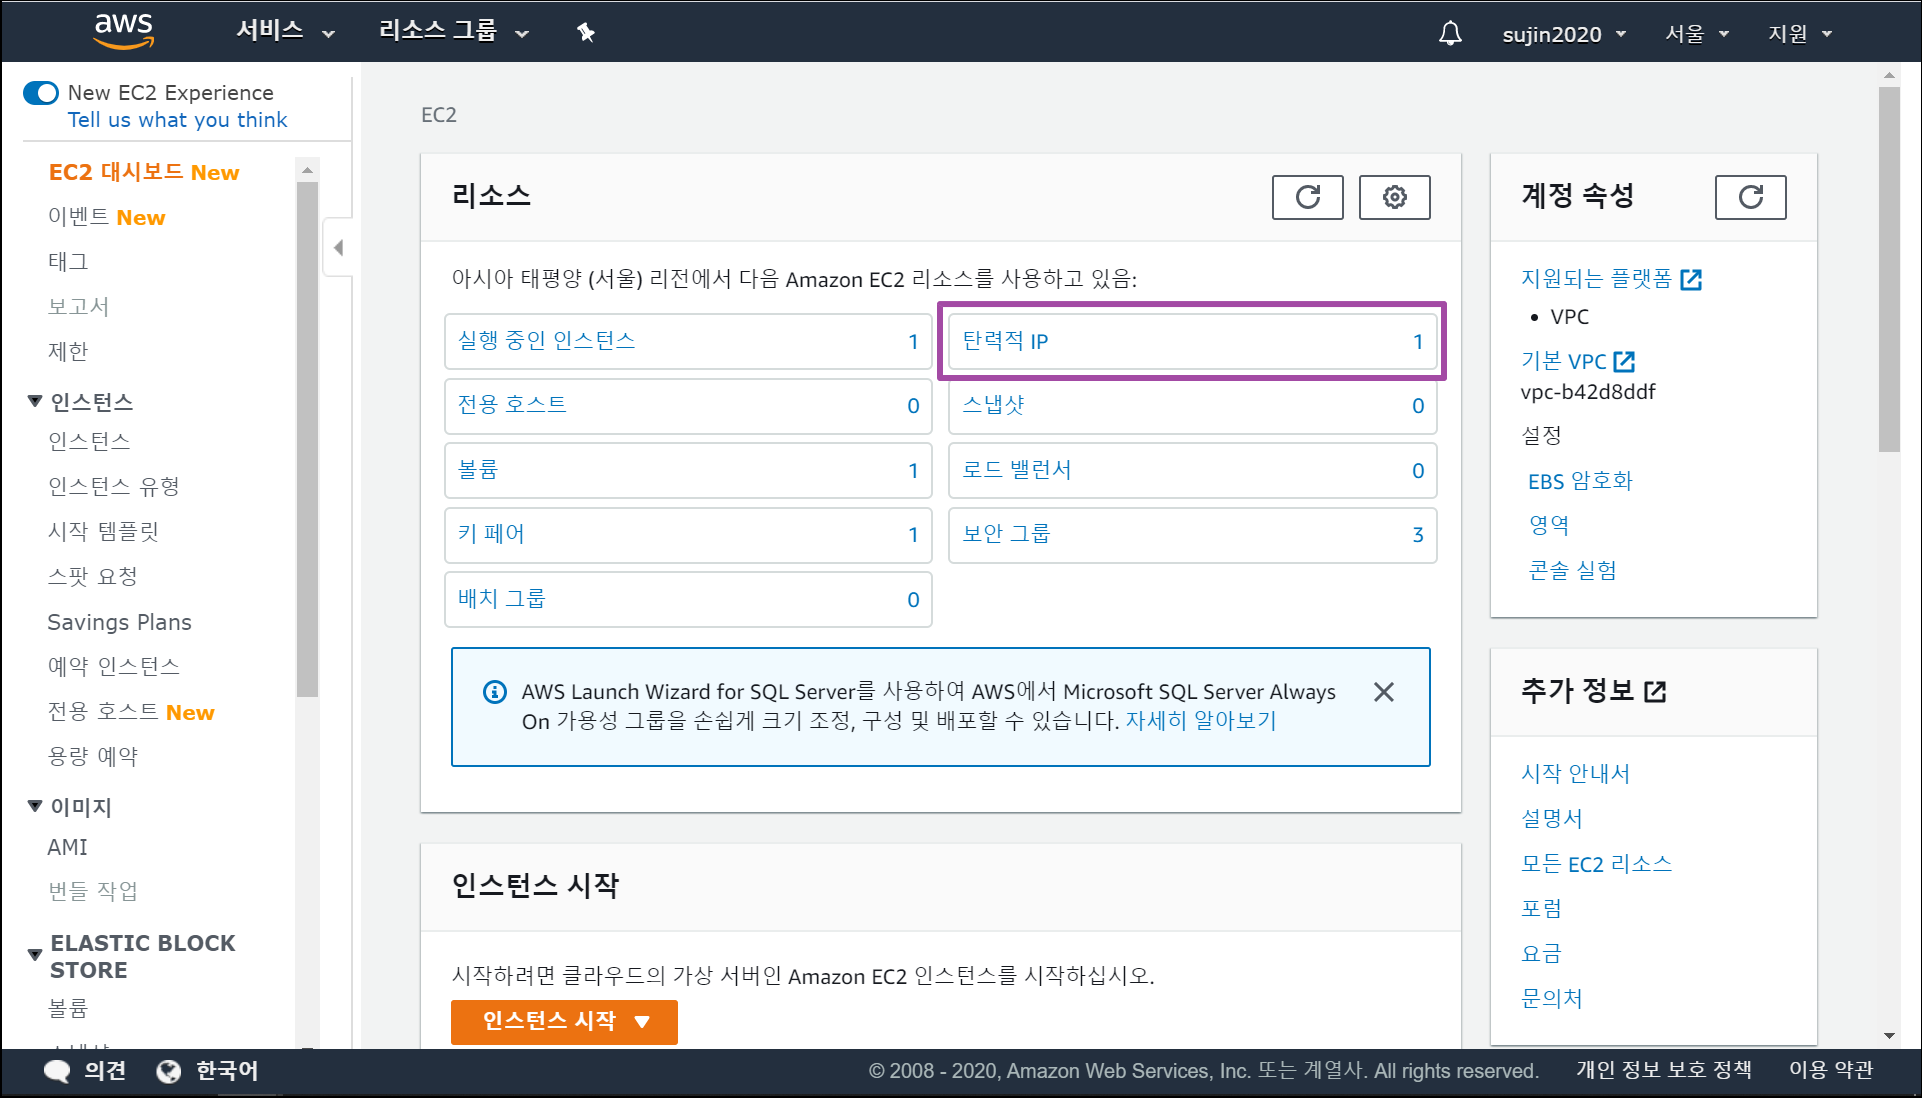Open the 콘솔 실험 setting link
This screenshot has width=1922, height=1098.
click(1572, 570)
